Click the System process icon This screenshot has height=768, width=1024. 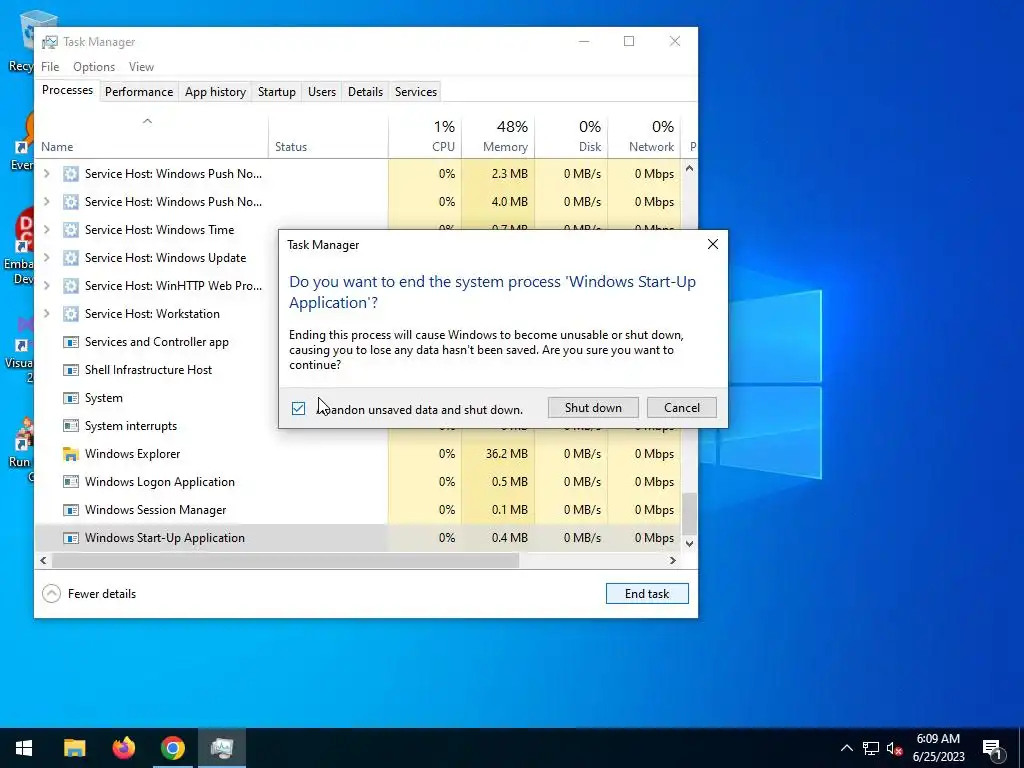[71, 398]
